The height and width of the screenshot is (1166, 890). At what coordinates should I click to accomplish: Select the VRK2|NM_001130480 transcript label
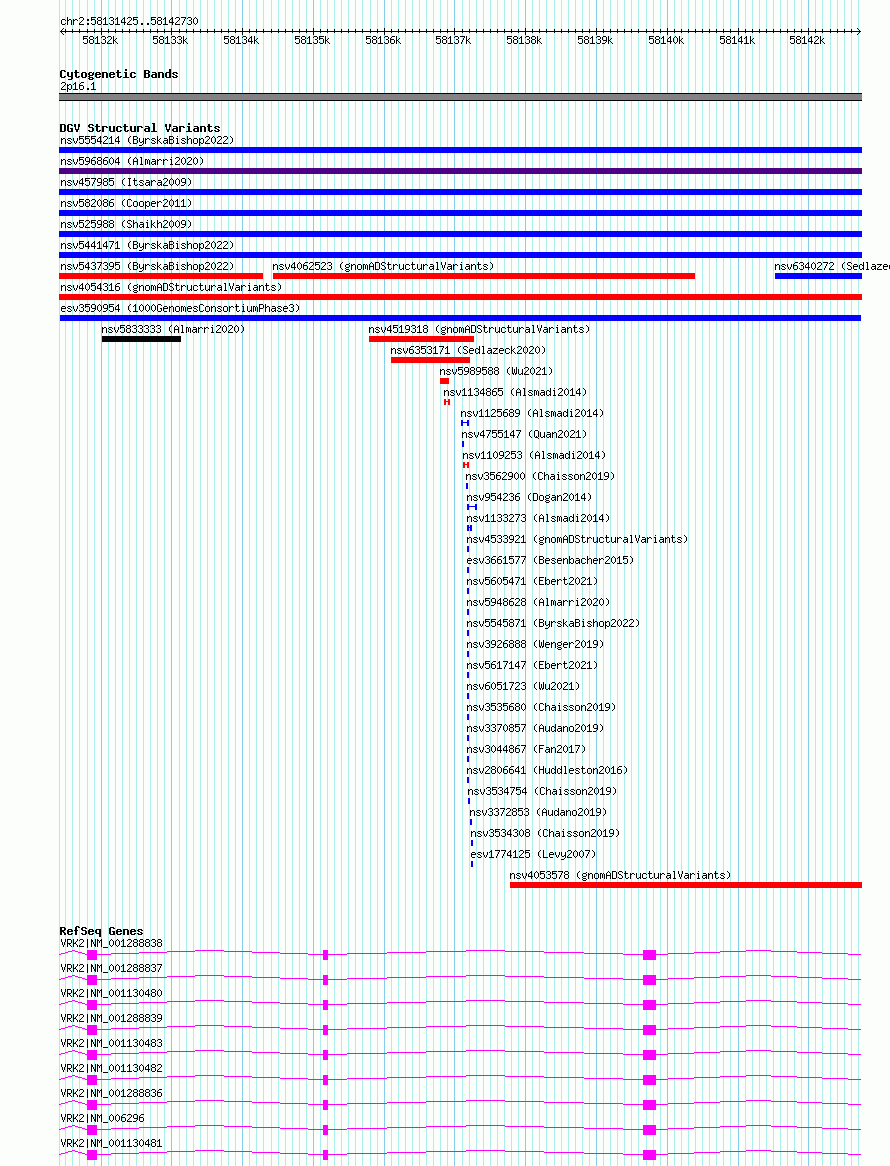(112, 993)
